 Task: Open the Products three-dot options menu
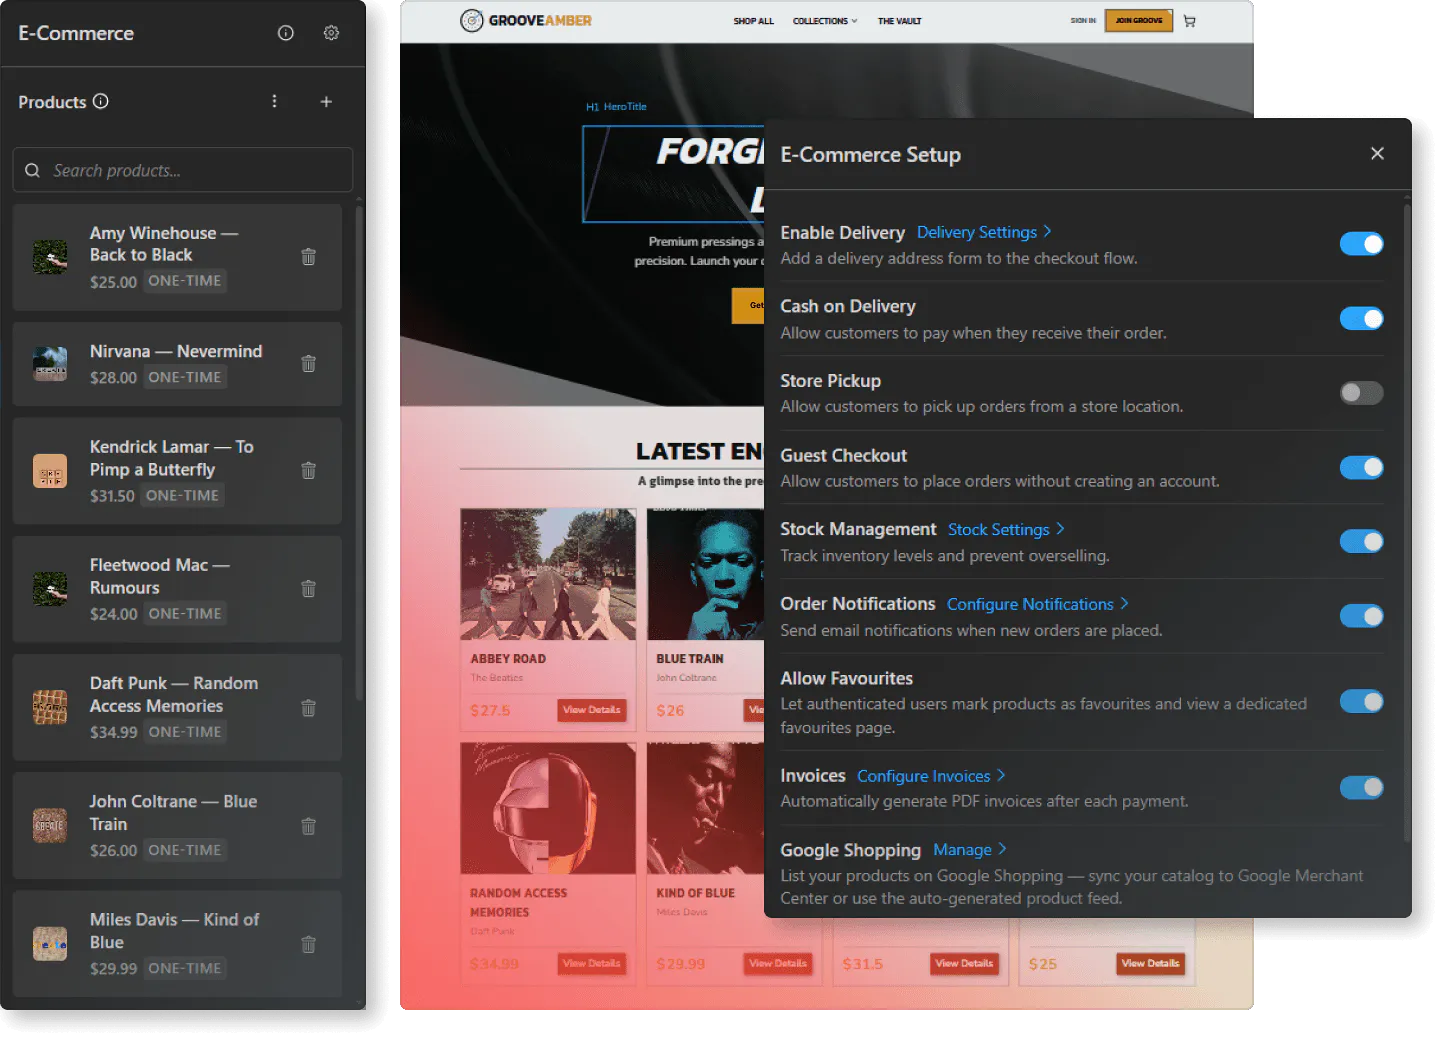(x=274, y=101)
